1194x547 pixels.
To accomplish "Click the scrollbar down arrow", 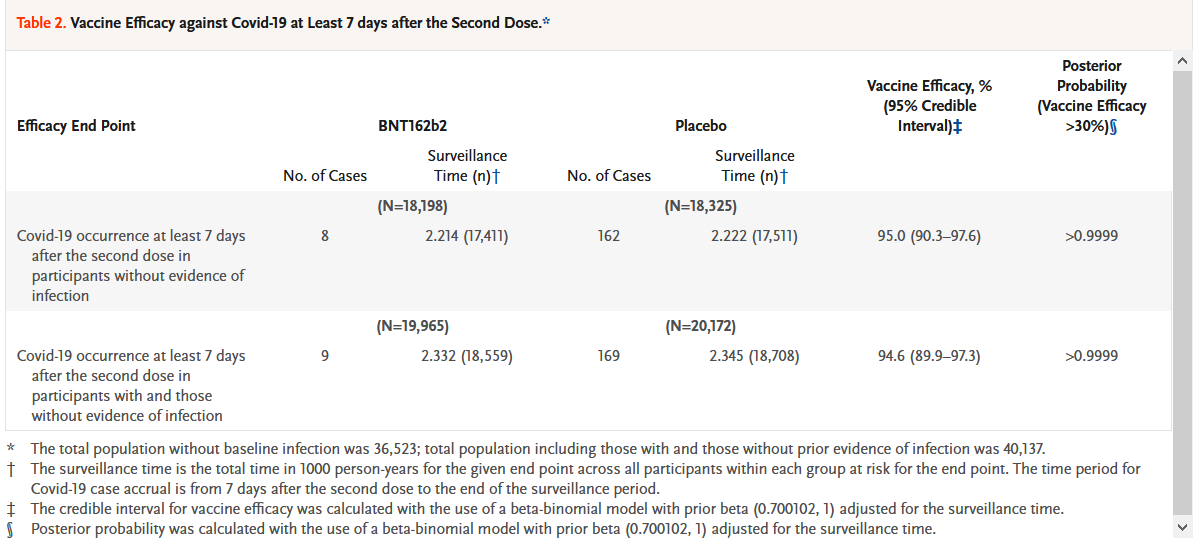I will [x=1183, y=527].
